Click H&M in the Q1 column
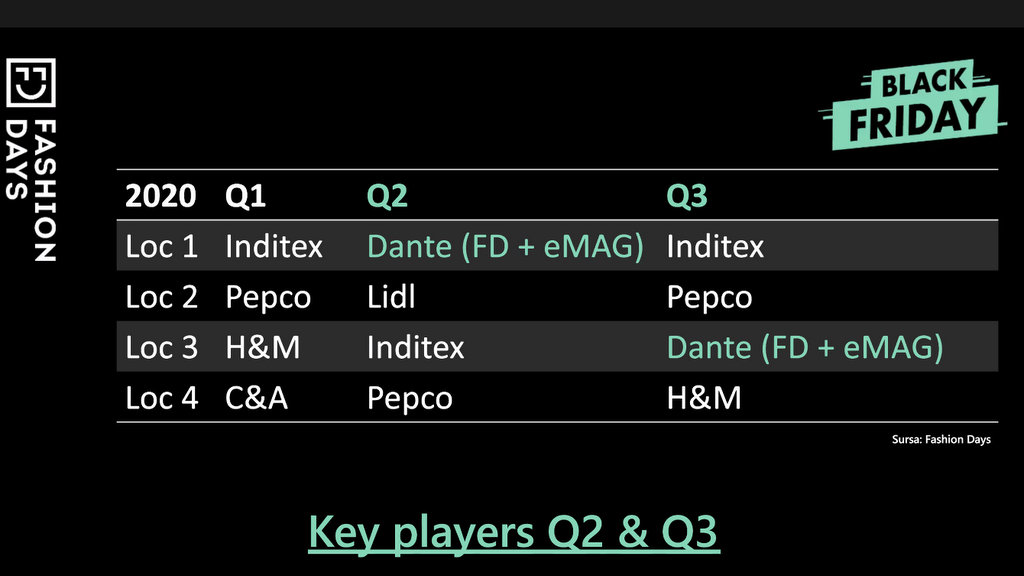The image size is (1024, 576). pyautogui.click(x=263, y=347)
